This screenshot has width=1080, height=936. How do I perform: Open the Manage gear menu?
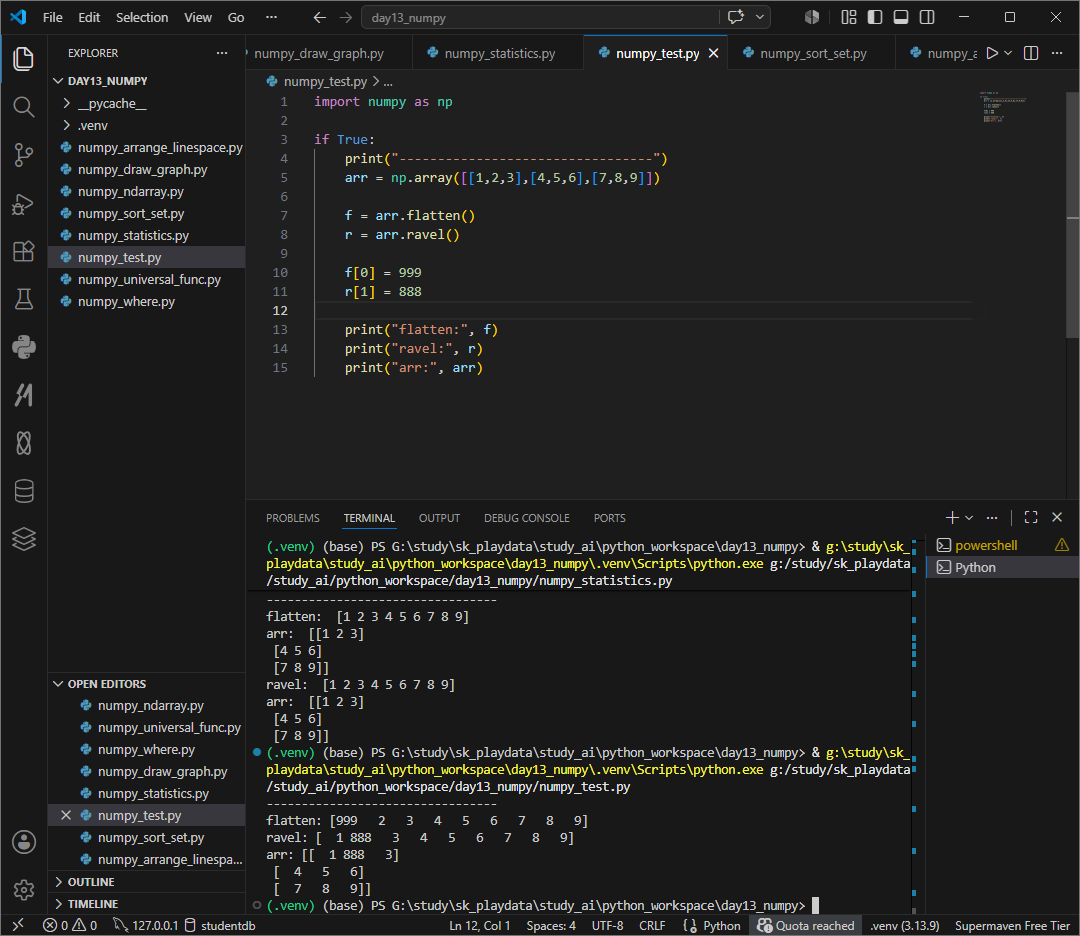click(x=23, y=890)
